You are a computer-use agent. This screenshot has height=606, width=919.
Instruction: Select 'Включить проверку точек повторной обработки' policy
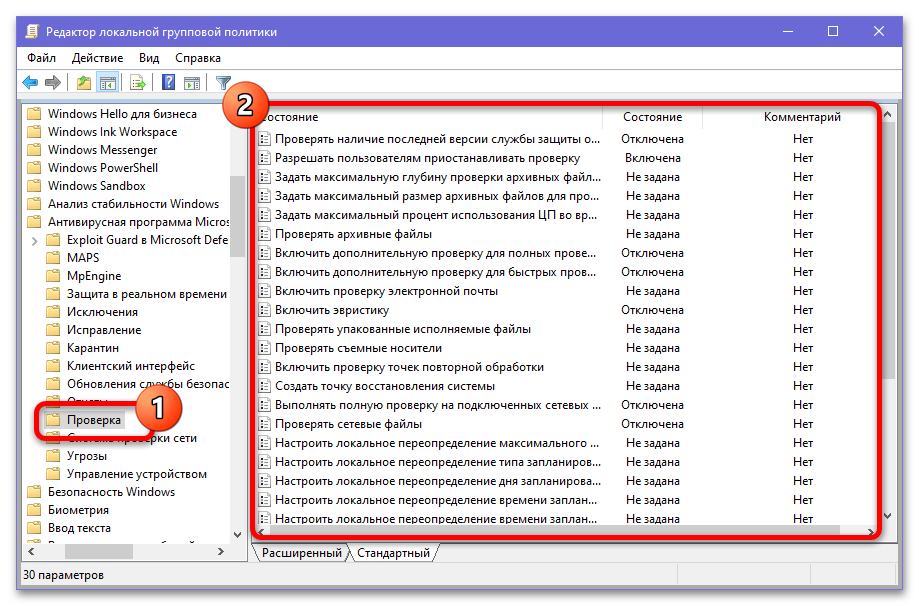tap(409, 367)
